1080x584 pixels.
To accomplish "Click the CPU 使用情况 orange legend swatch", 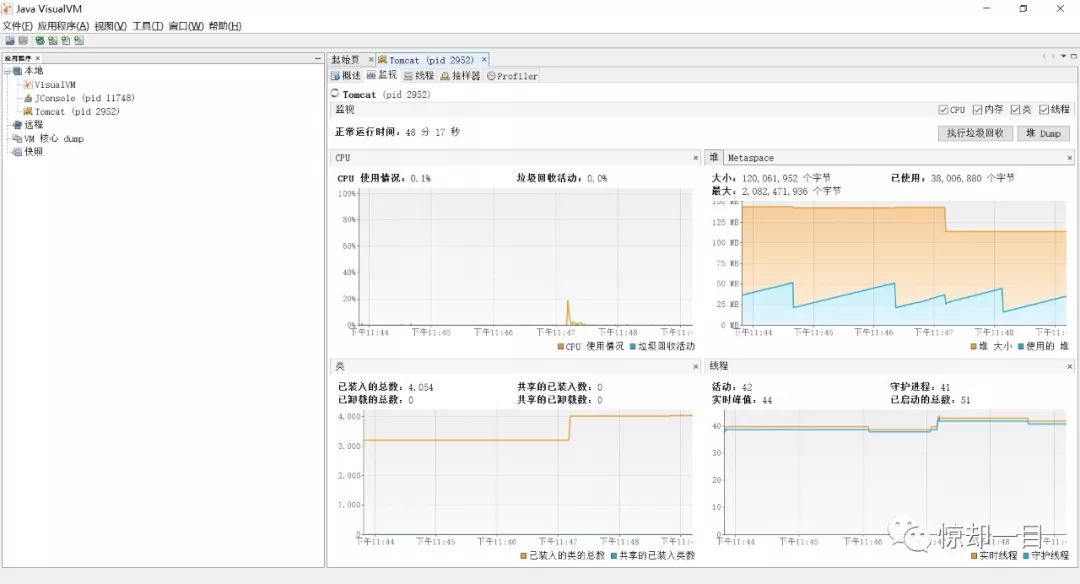I will coord(561,346).
